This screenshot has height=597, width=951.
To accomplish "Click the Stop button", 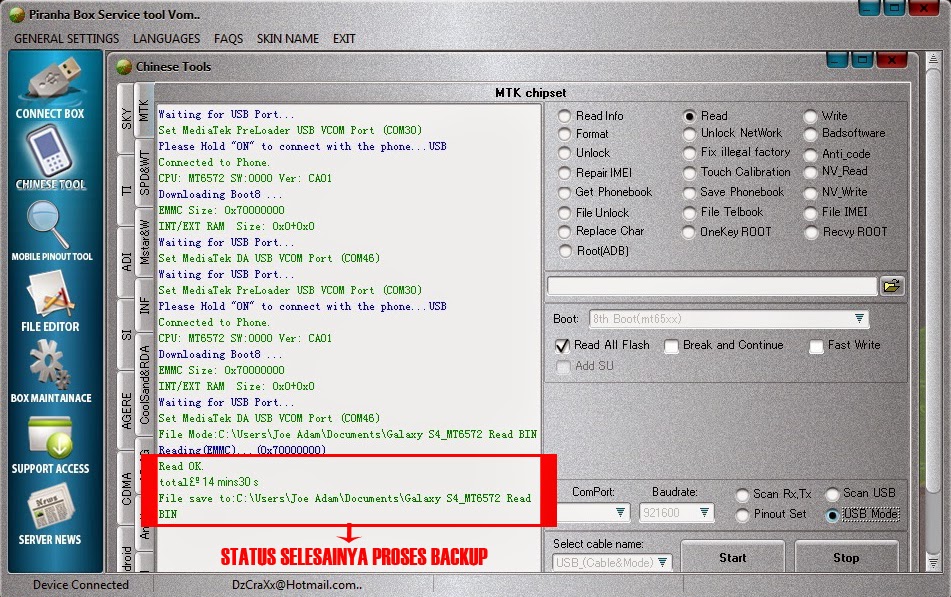I will [x=846, y=557].
